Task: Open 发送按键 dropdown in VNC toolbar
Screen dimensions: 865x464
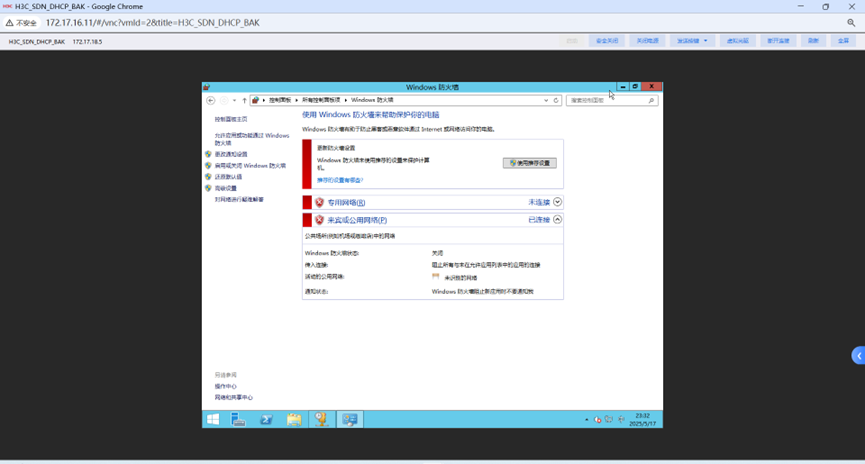Action: coord(692,41)
